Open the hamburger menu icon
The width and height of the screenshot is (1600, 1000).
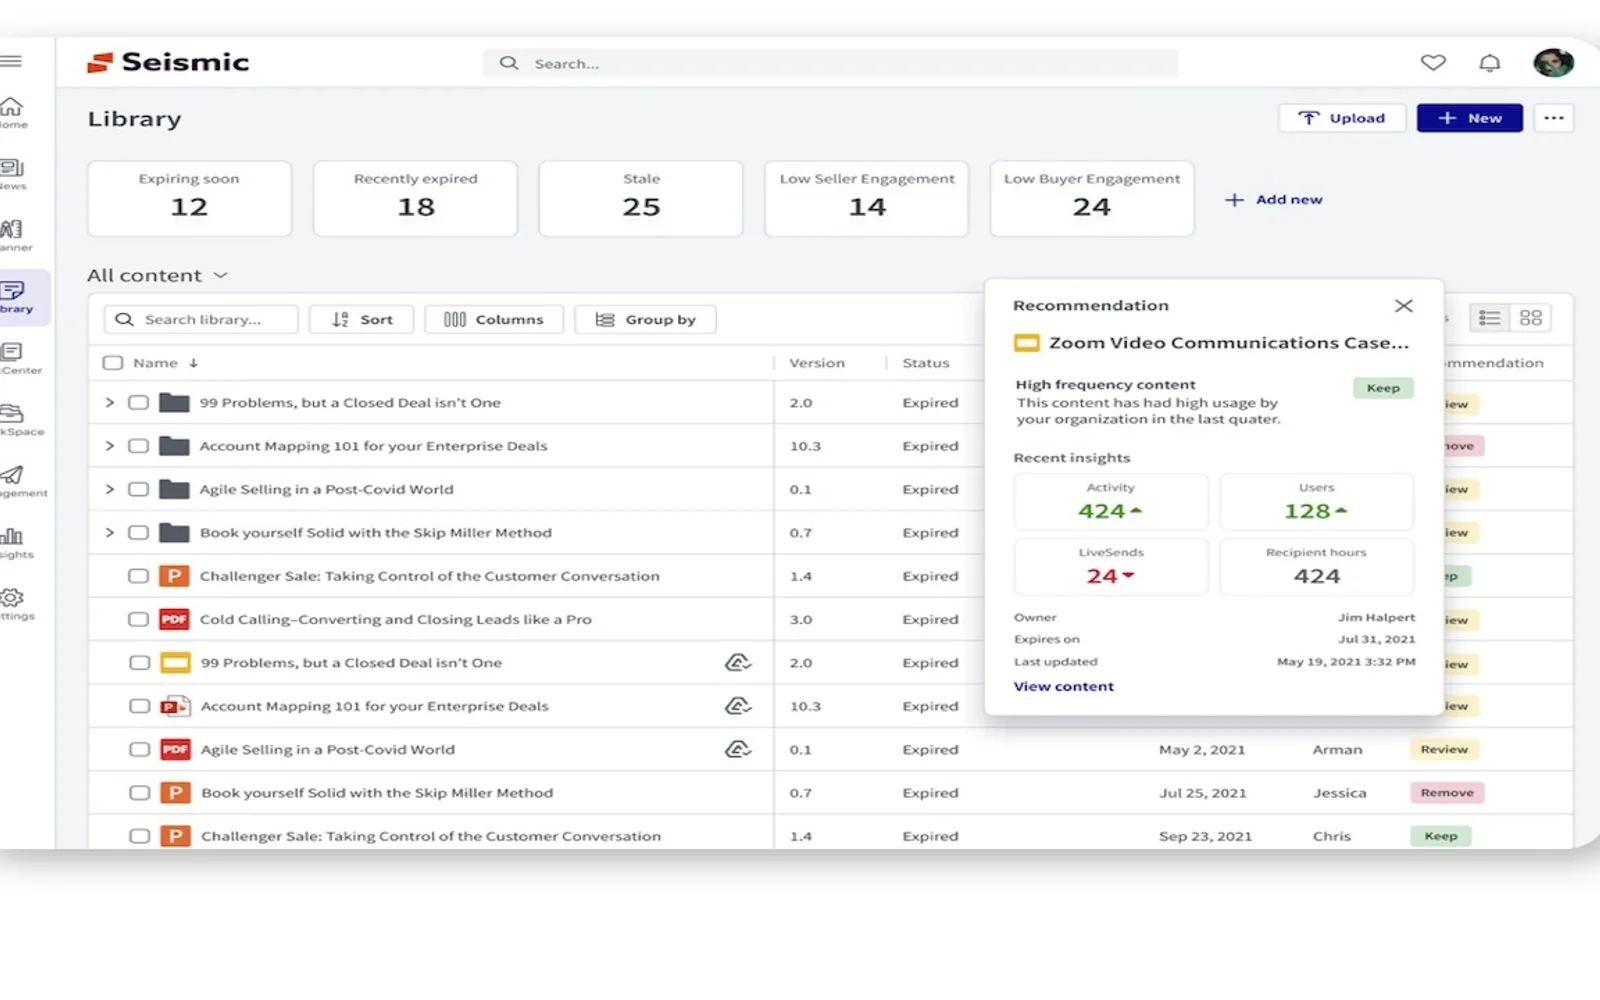(x=11, y=61)
